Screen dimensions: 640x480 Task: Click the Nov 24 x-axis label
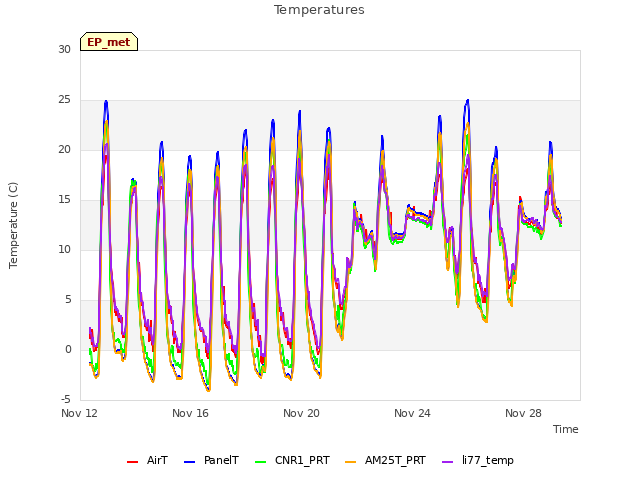pyautogui.click(x=412, y=413)
